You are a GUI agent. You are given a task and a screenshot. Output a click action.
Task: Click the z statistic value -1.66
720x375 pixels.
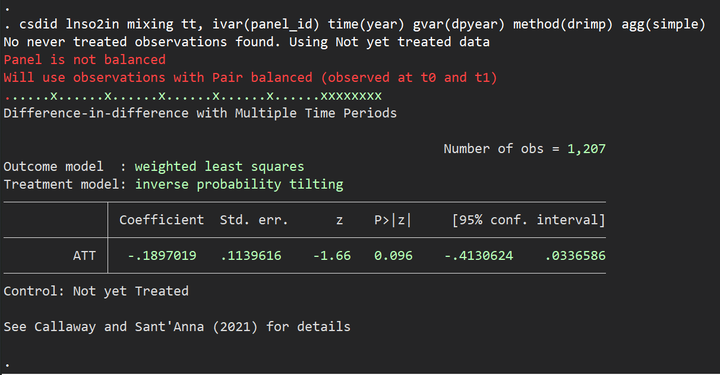[x=332, y=256]
